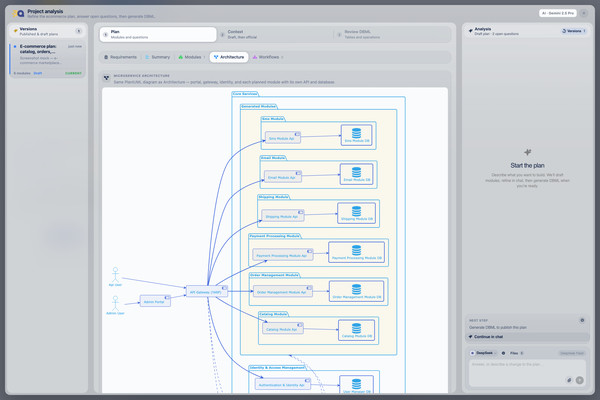Click the Versions panel header in the left sidebar
The height and width of the screenshot is (400, 600).
(x=47, y=31)
